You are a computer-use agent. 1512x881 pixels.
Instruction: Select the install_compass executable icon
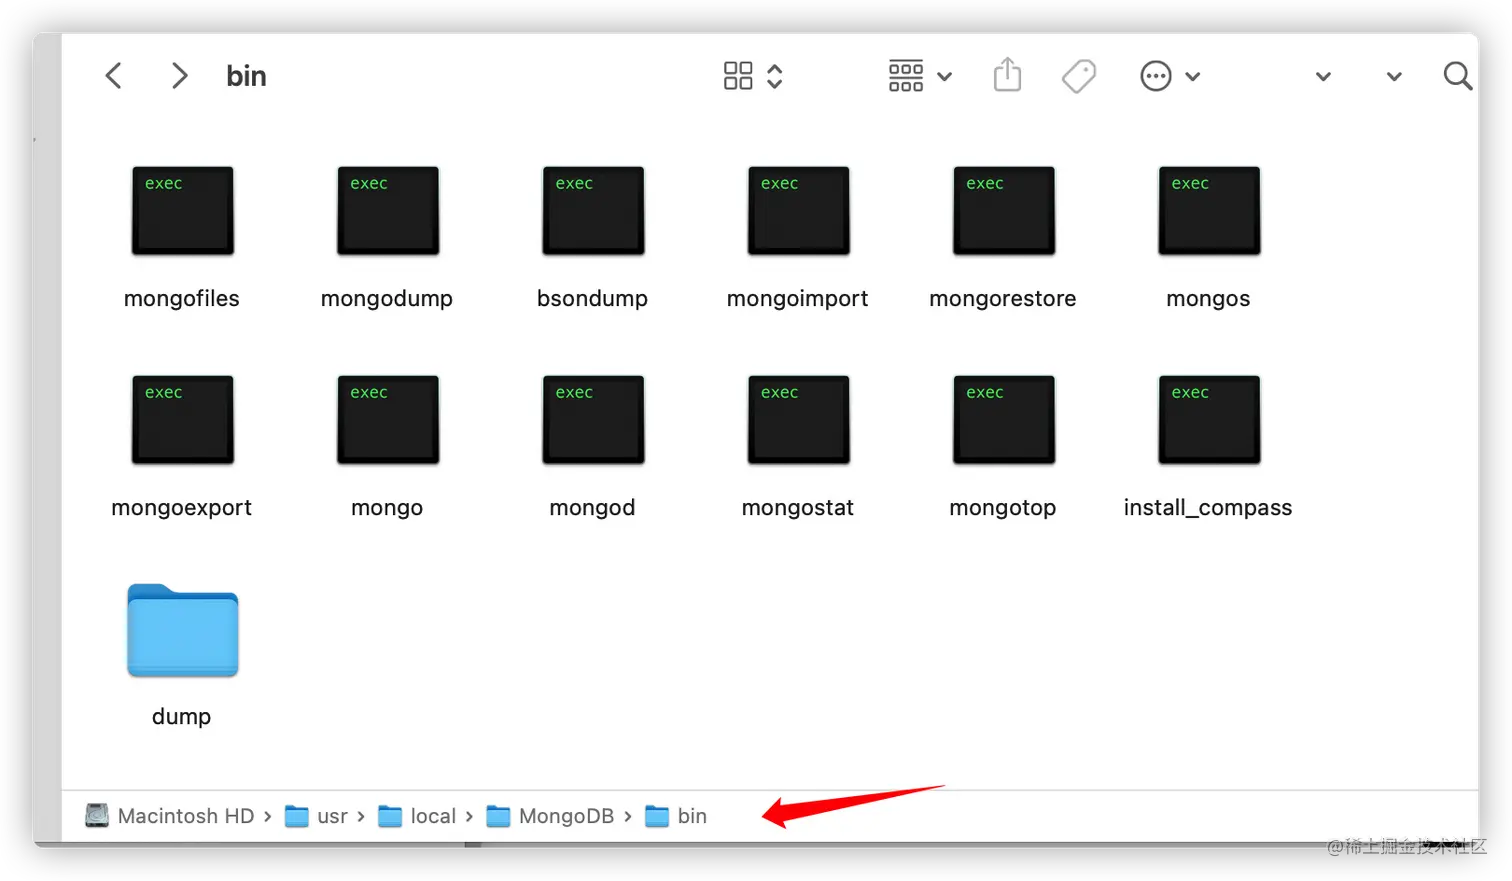[x=1209, y=420]
